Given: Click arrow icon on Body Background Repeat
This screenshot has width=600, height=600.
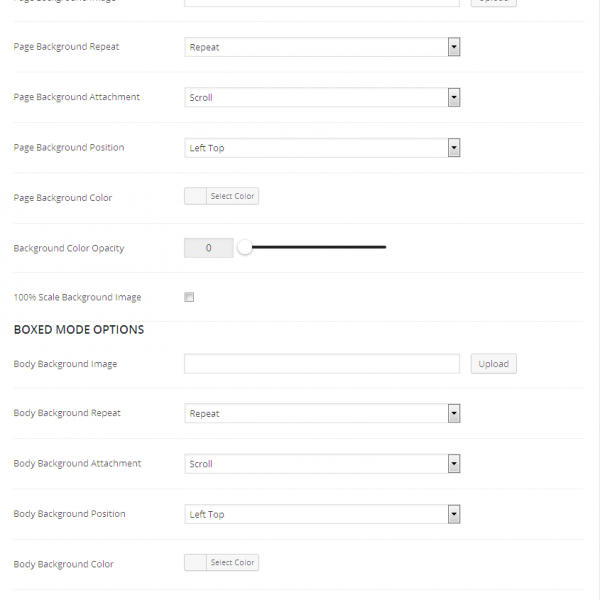Looking at the screenshot, I should click(454, 414).
